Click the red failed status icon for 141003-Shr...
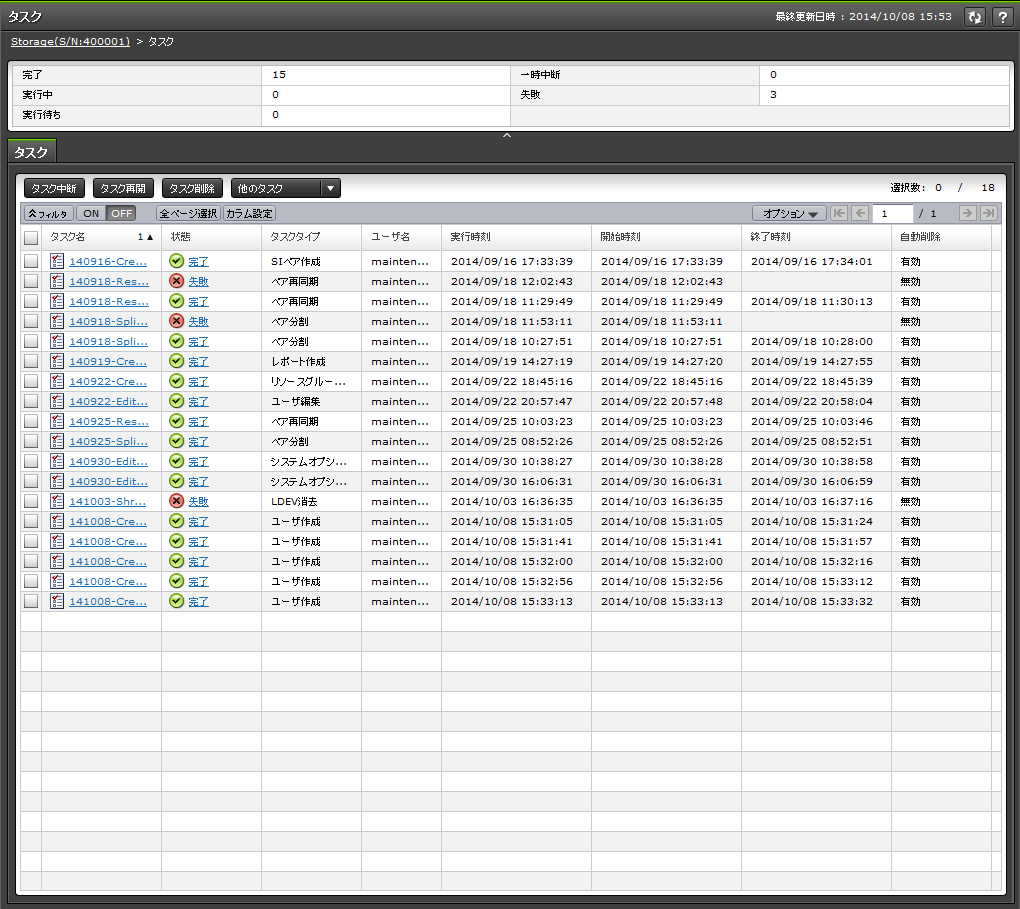The image size is (1020, 909). tap(176, 501)
